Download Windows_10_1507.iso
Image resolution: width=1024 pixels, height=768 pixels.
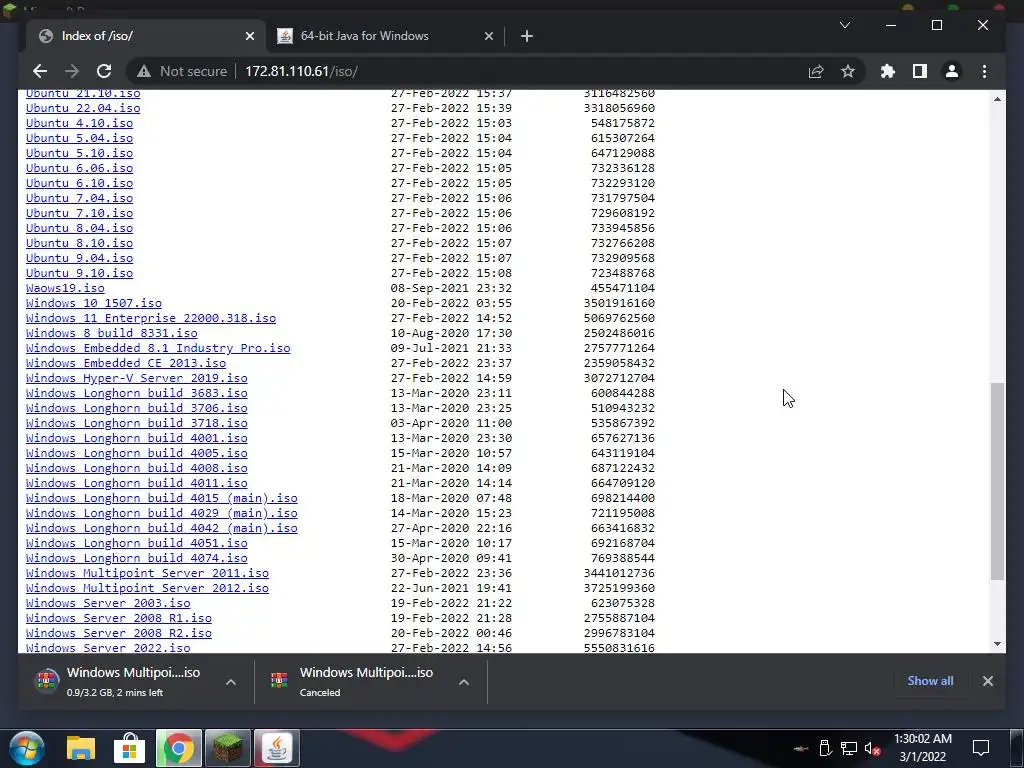pyautogui.click(x=93, y=304)
